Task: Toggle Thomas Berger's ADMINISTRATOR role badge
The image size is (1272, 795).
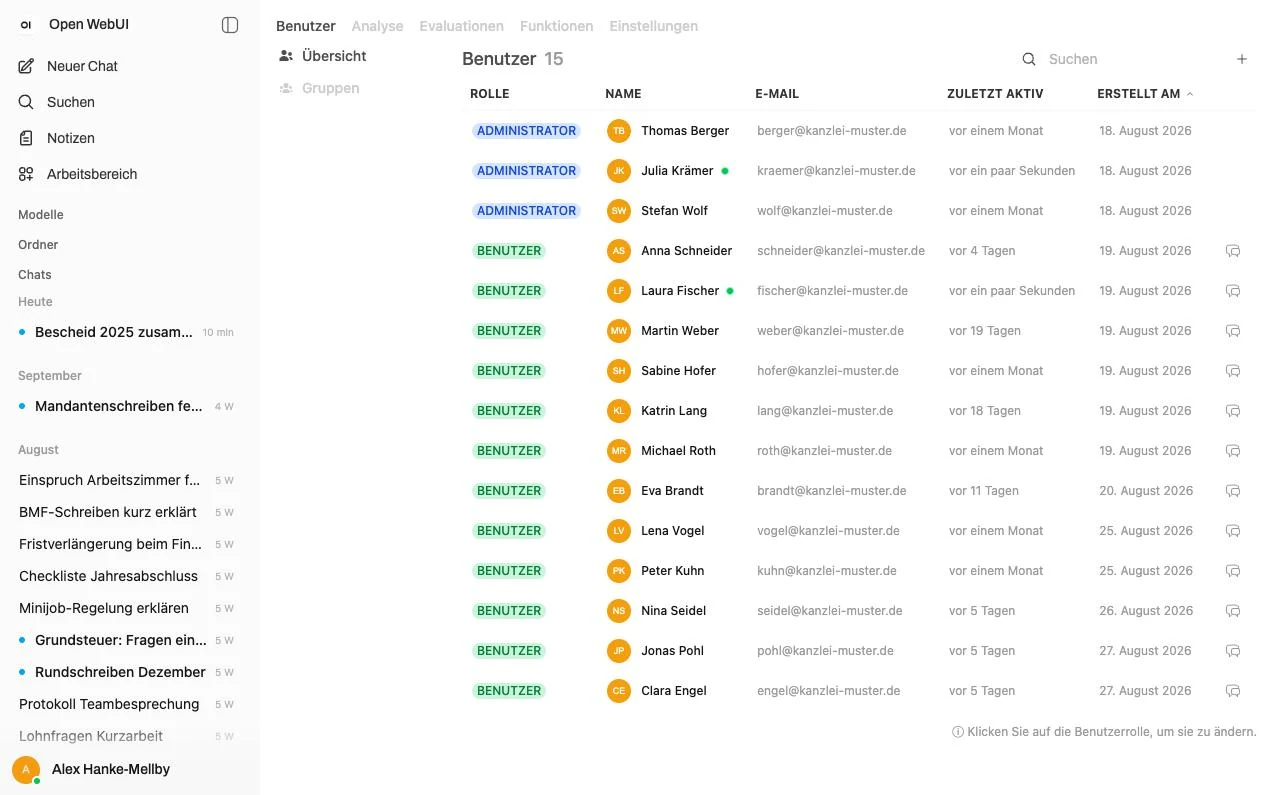Action: tap(526, 131)
